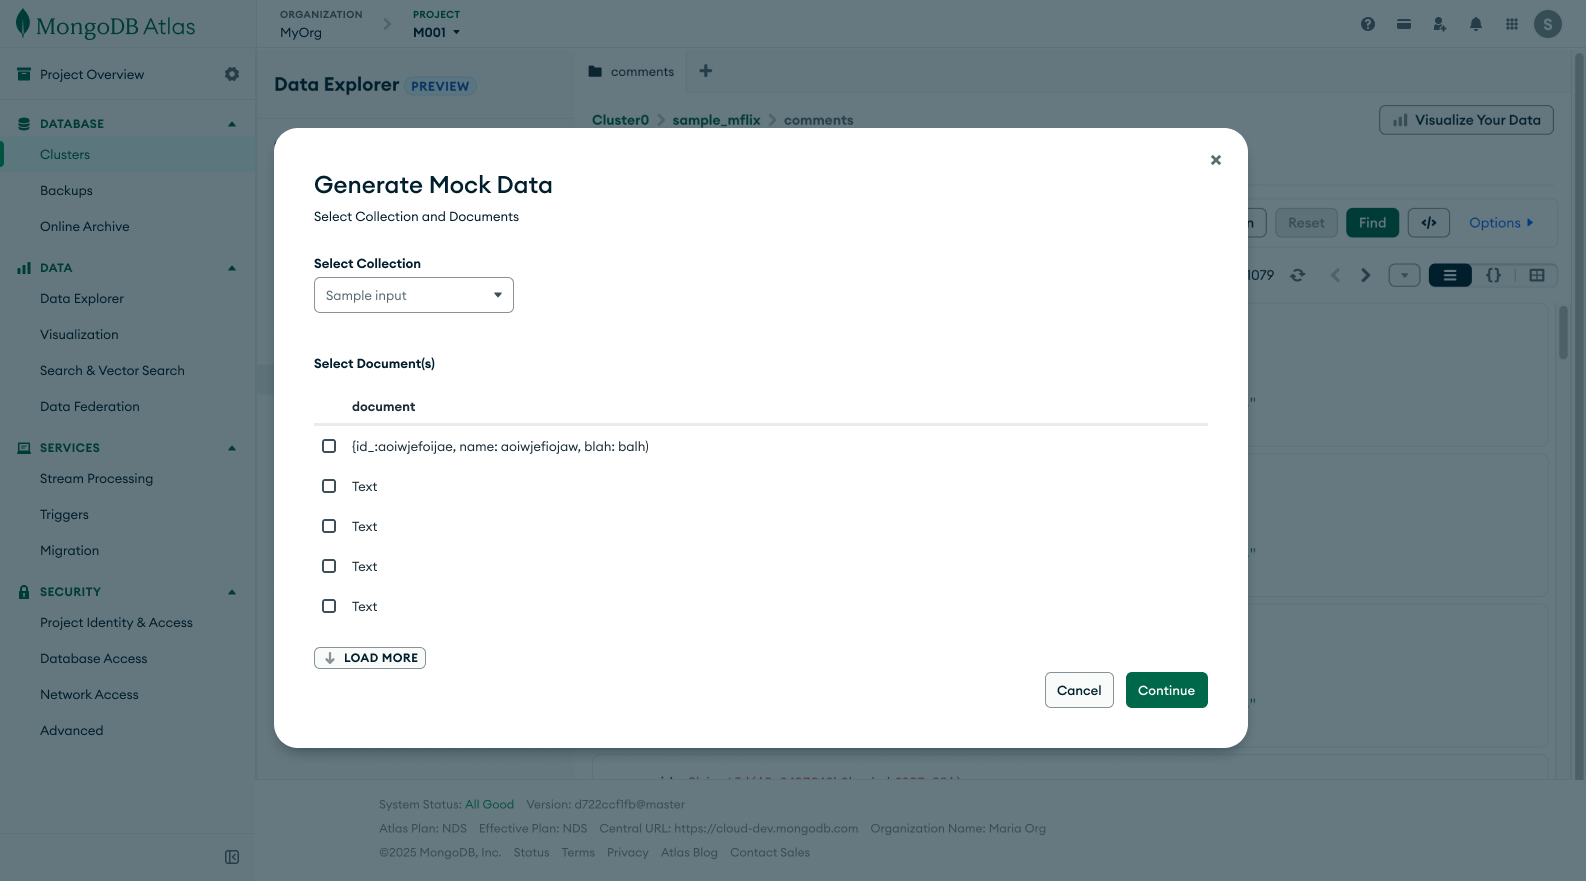This screenshot has width=1586, height=881.
Task: Collapse the SERVICES section
Action: (x=232, y=448)
